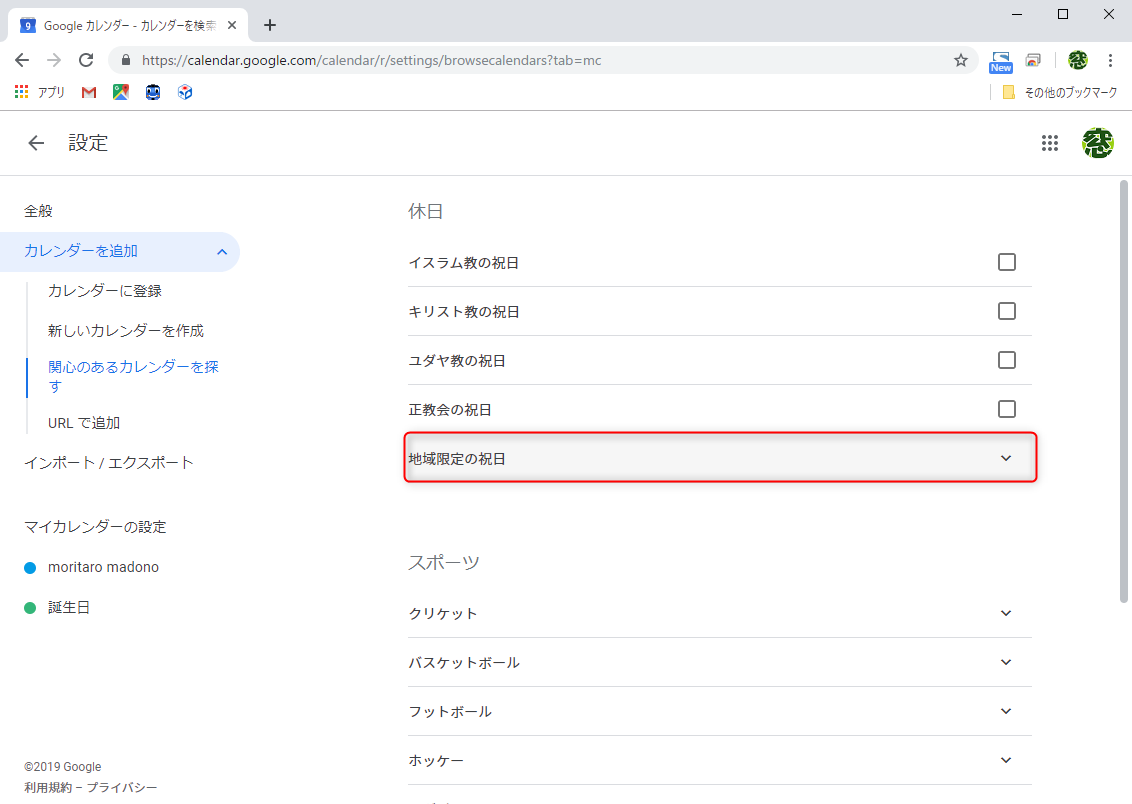The image size is (1132, 804).
Task: Click the blue color dot for moritaro madono
Action: tap(30, 568)
